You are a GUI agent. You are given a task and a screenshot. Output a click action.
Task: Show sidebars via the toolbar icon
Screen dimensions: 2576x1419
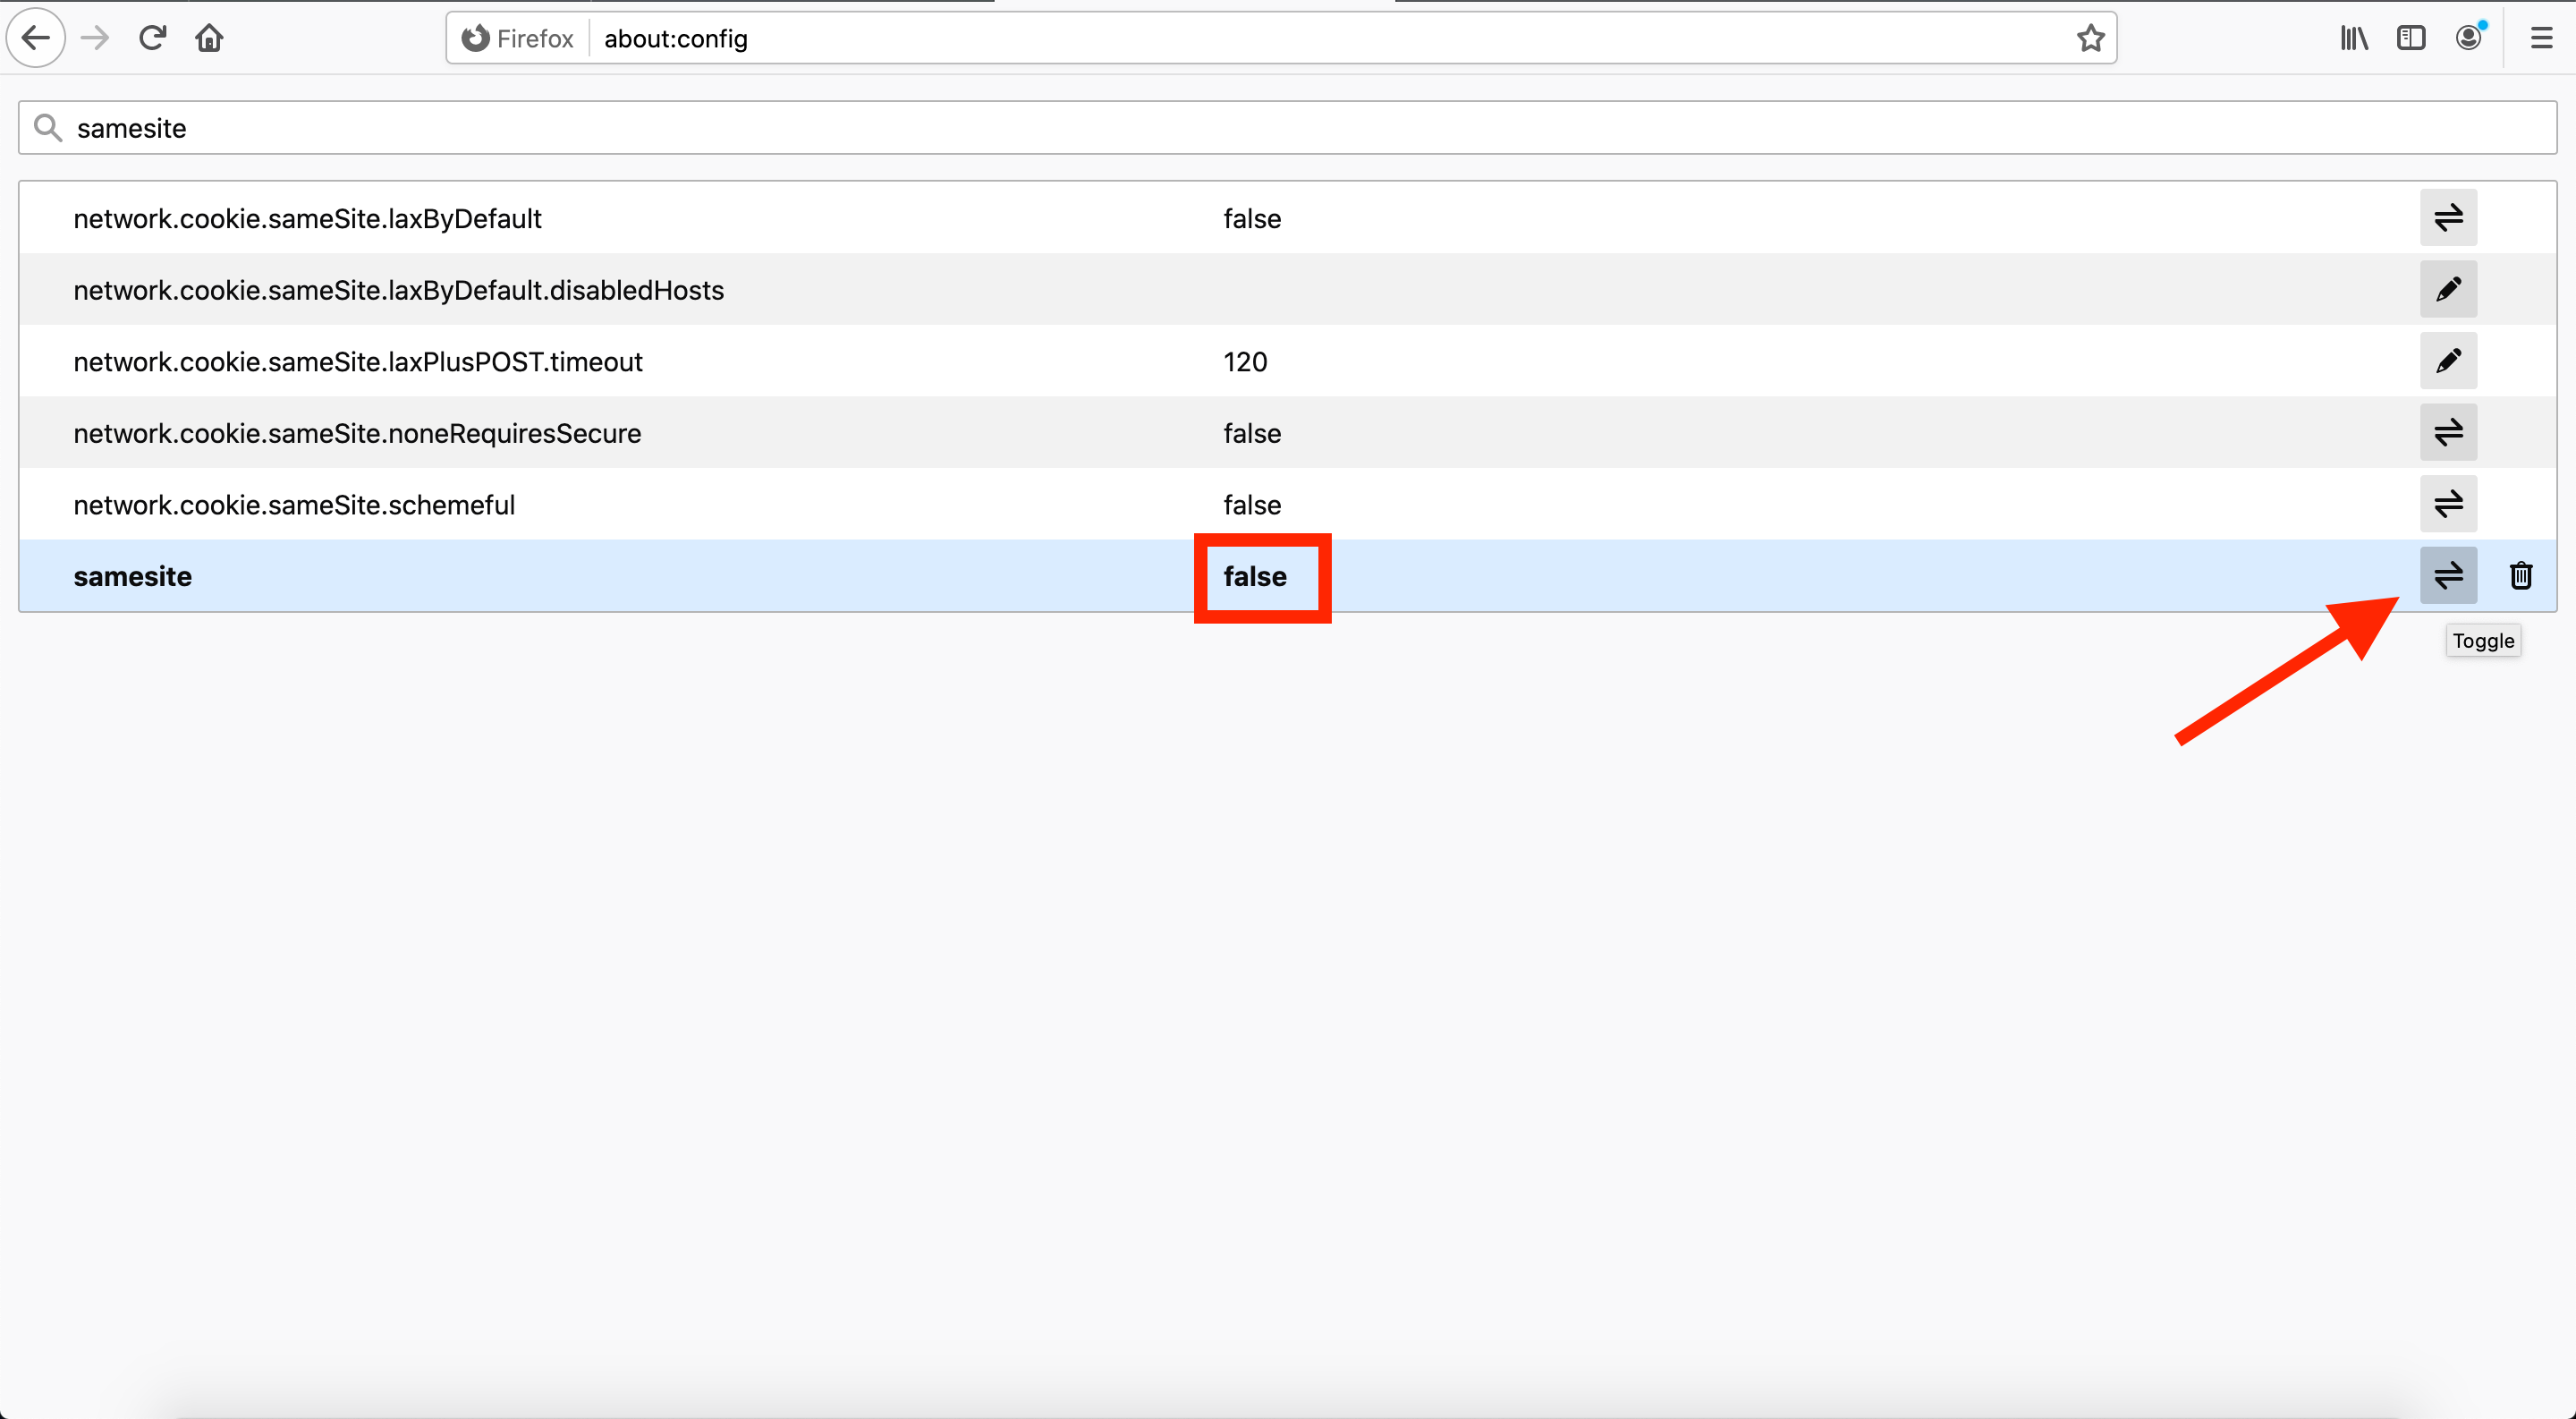pyautogui.click(x=2411, y=38)
